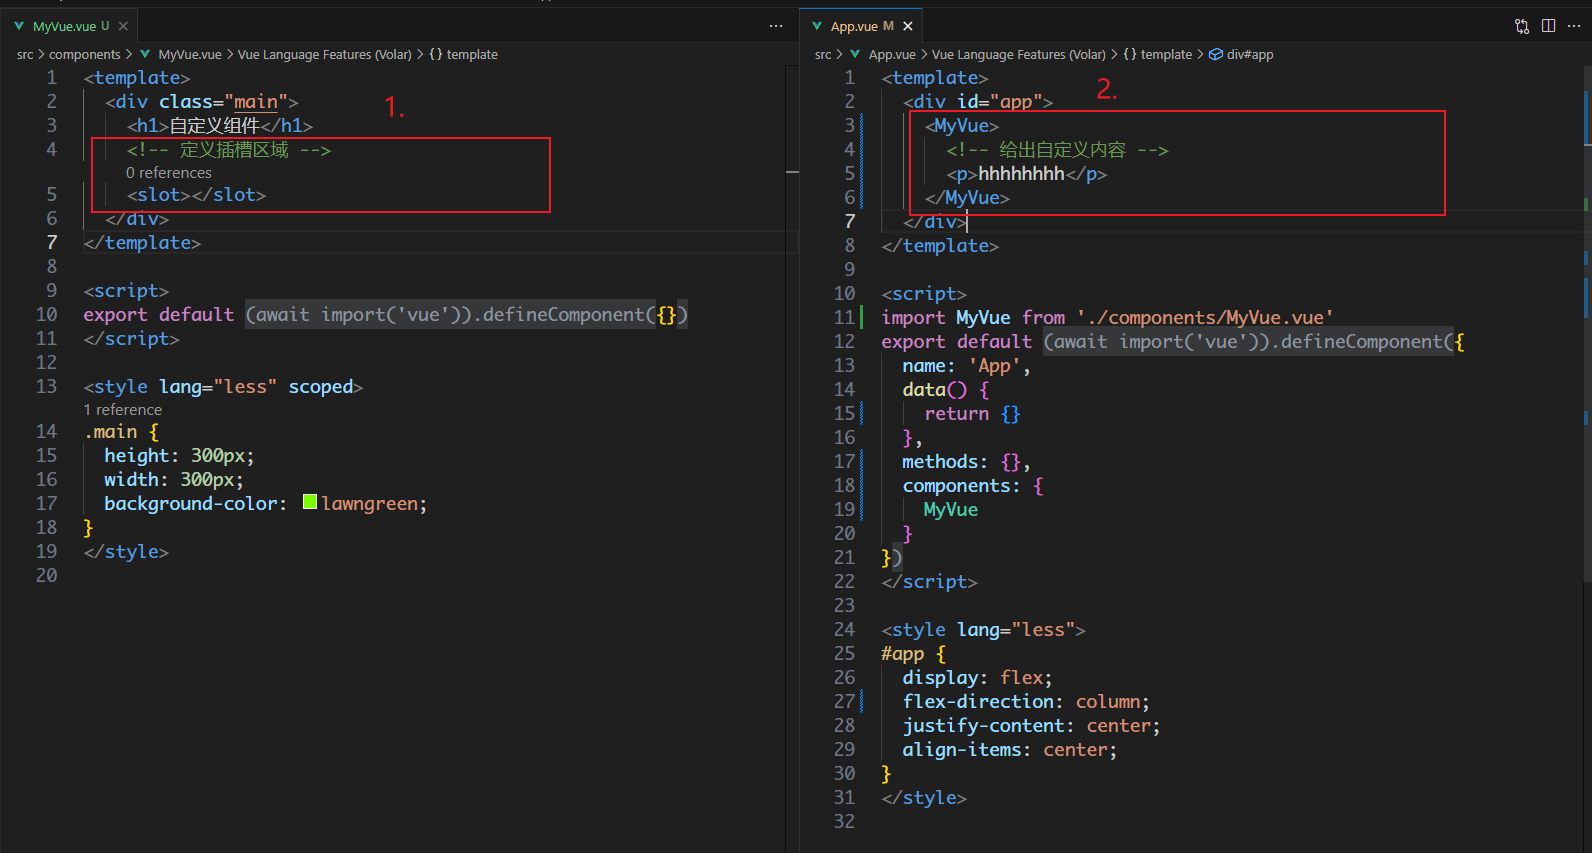Open App.vue breadcrumb dropdown
1592x853 pixels.
892,54
